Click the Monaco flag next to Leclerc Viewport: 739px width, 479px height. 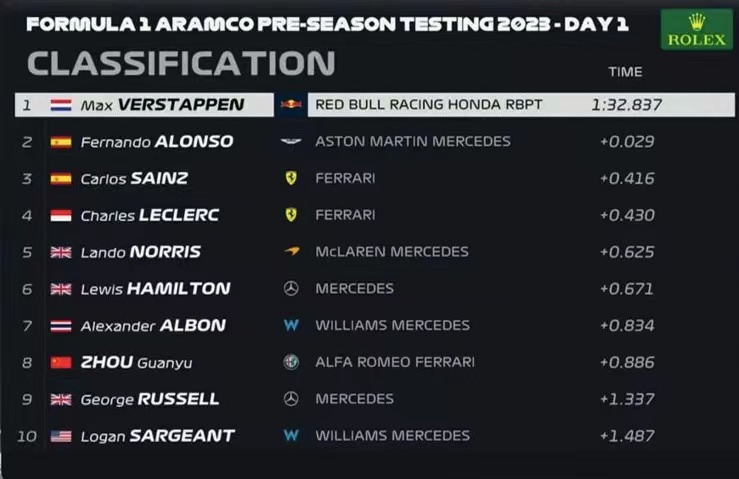click(61, 215)
